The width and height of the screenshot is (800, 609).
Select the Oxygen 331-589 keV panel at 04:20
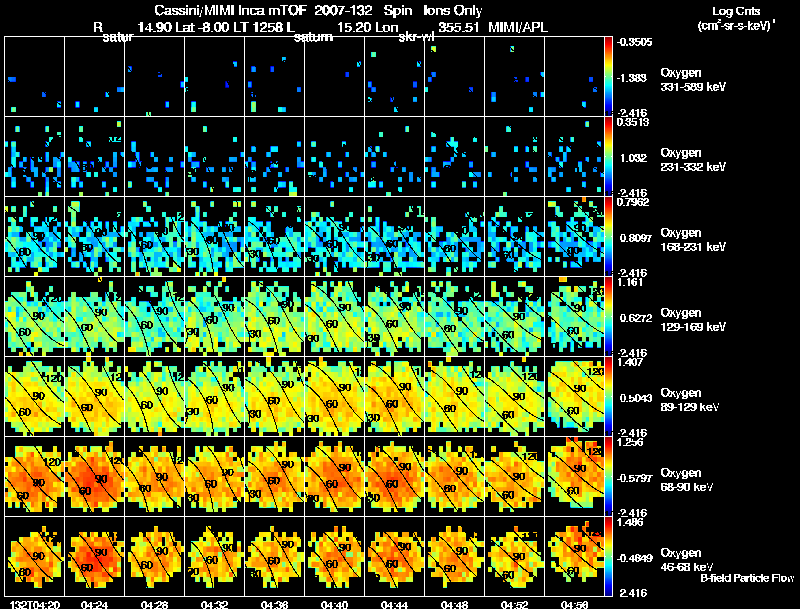pyautogui.click(x=35, y=77)
